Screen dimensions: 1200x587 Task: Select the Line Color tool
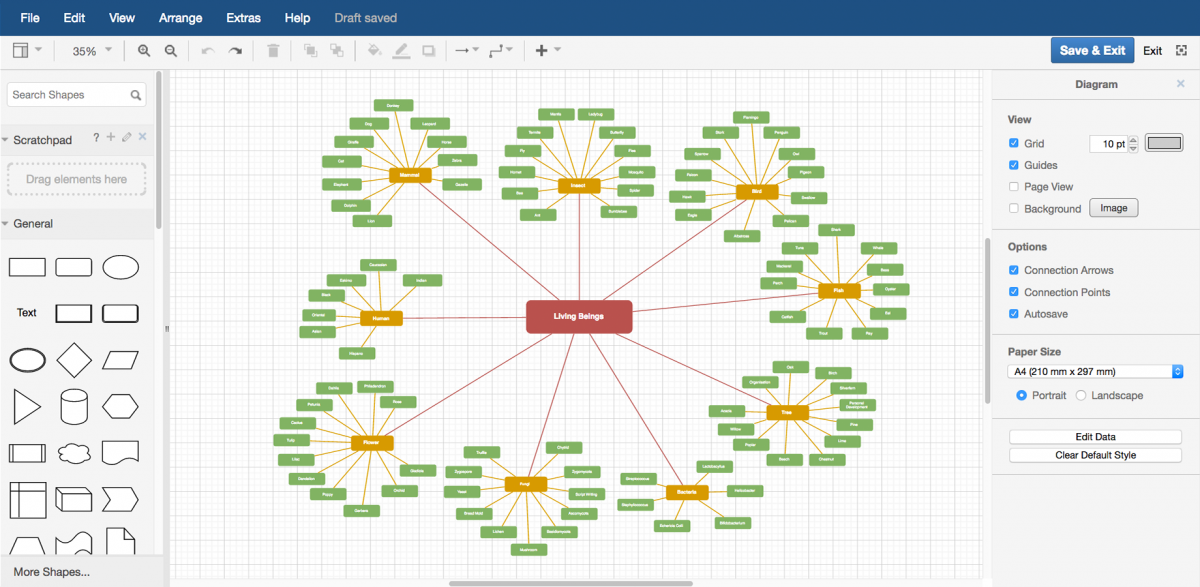coord(401,50)
